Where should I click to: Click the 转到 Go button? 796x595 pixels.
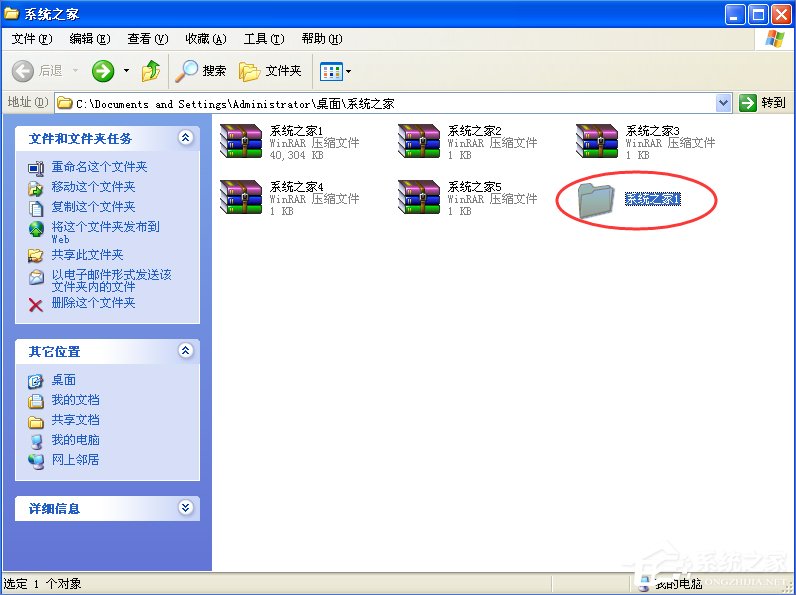762,103
